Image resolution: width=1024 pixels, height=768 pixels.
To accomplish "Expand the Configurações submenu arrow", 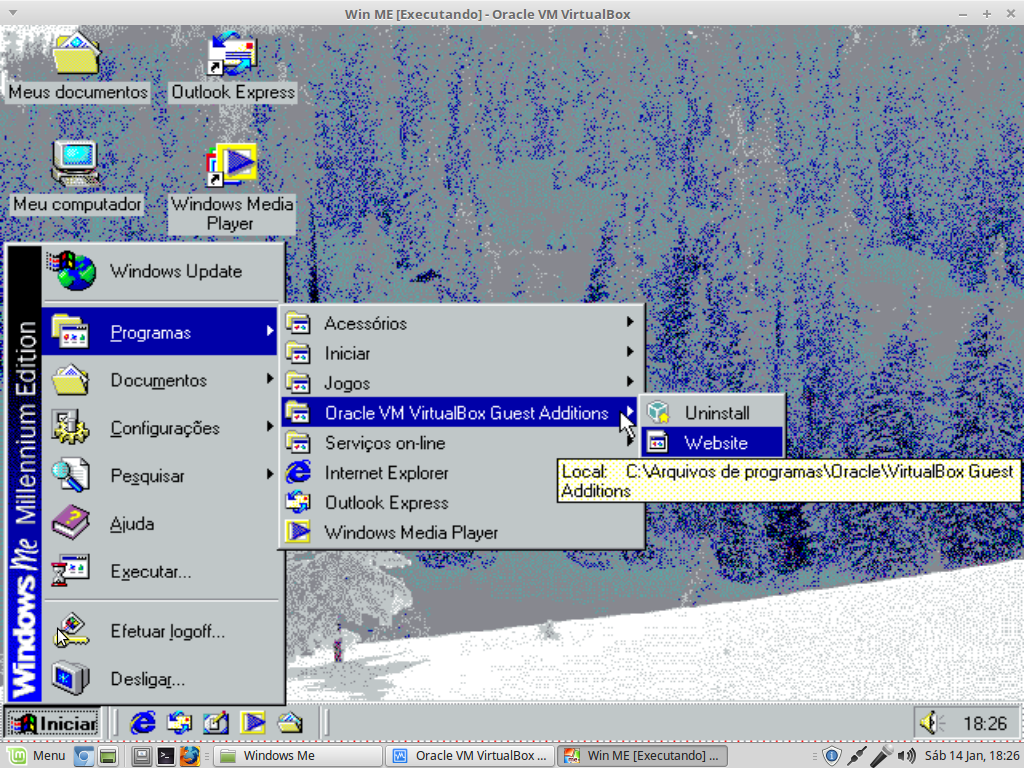I will pyautogui.click(x=270, y=426).
